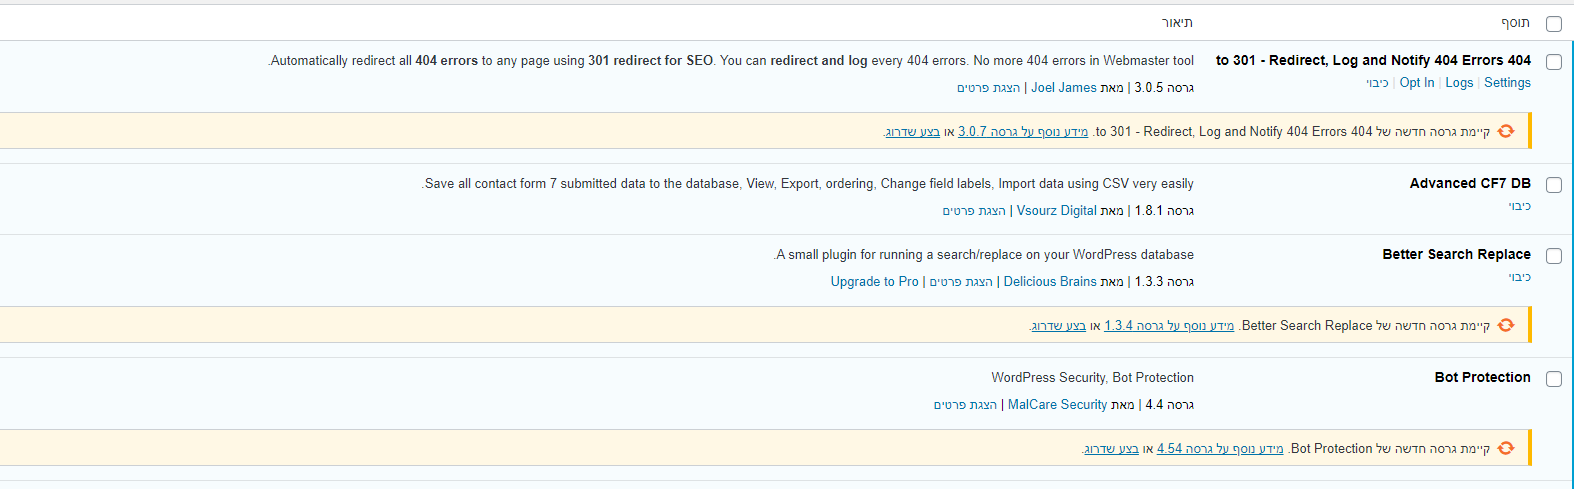Open Settings for 404 to 301 plugin

click(x=1507, y=83)
